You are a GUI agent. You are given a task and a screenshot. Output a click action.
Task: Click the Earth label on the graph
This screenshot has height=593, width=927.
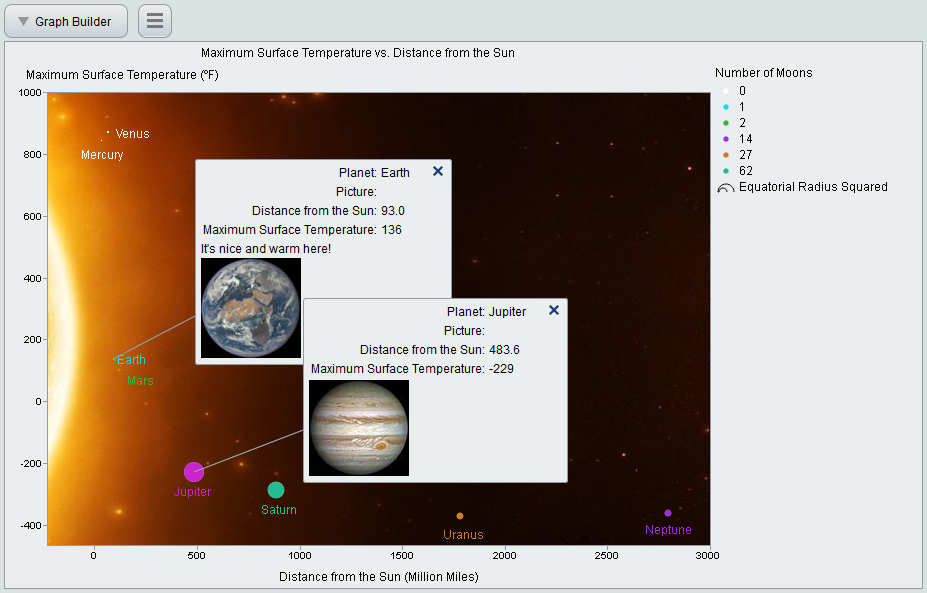131,359
